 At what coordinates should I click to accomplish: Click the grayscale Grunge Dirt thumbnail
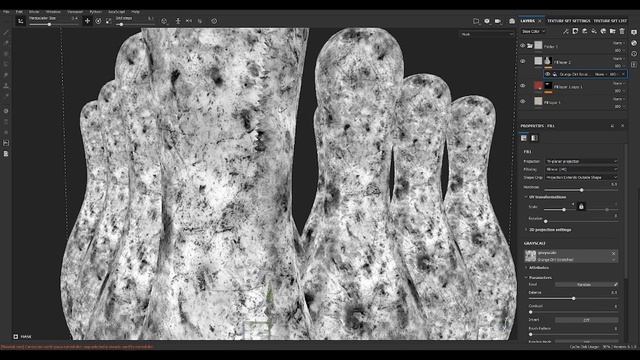tap(530, 256)
